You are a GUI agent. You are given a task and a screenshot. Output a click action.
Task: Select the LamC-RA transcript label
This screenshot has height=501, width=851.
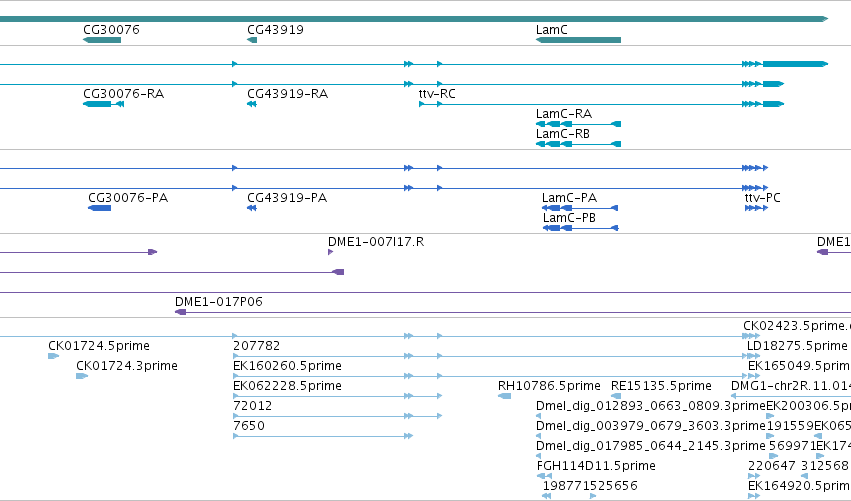click(x=563, y=114)
